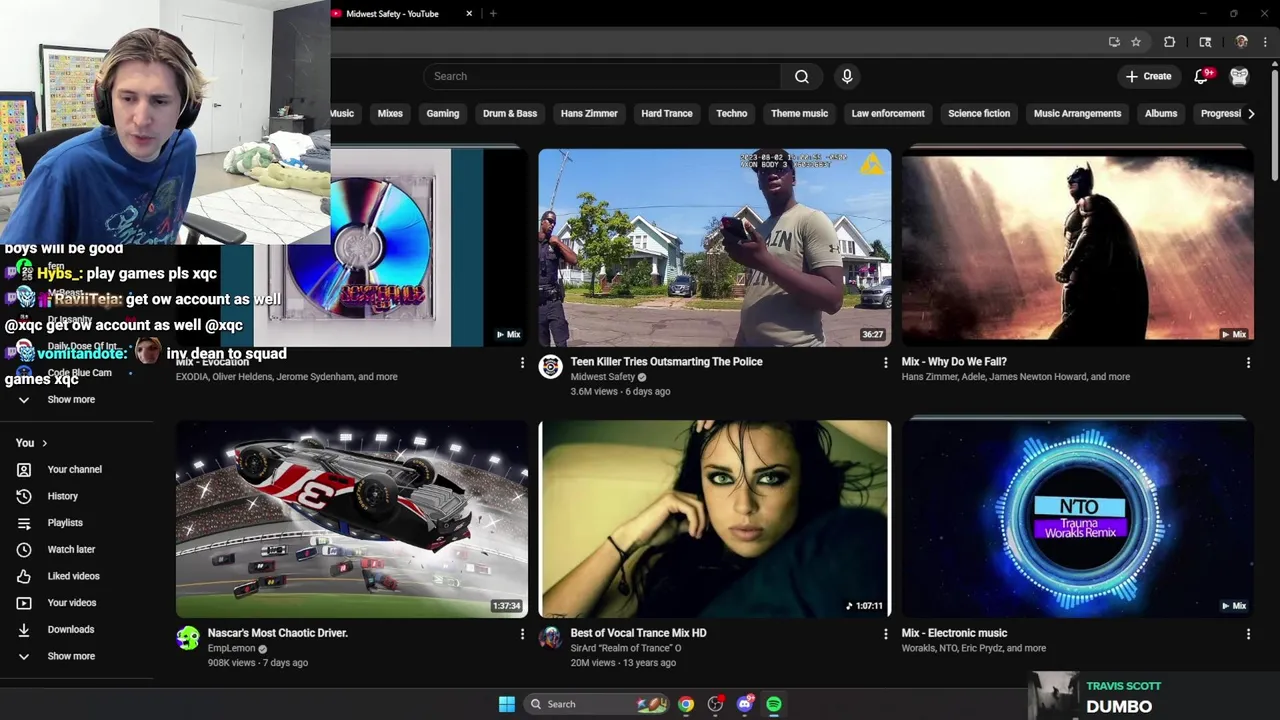Open OBS Studio from the taskbar
1280x720 pixels.
pos(715,704)
